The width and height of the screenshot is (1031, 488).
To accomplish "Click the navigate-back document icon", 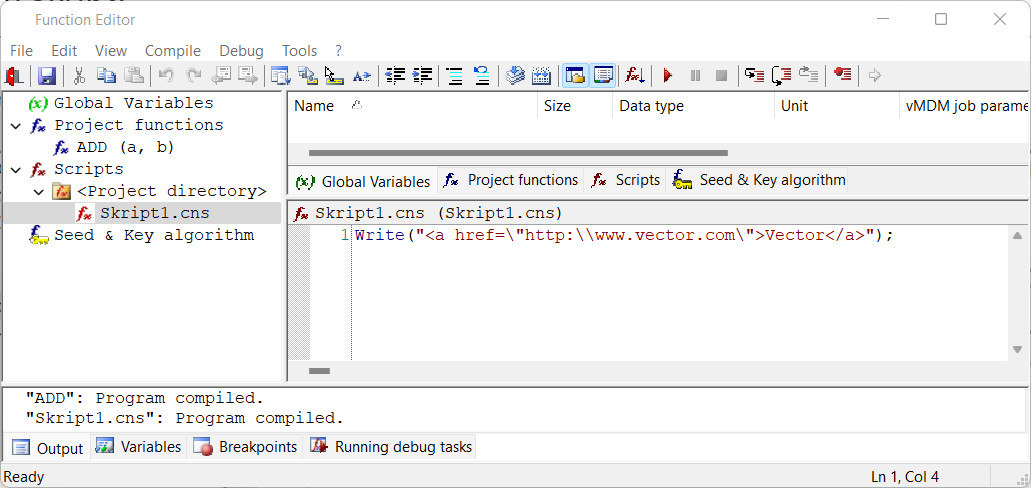I will [222, 76].
